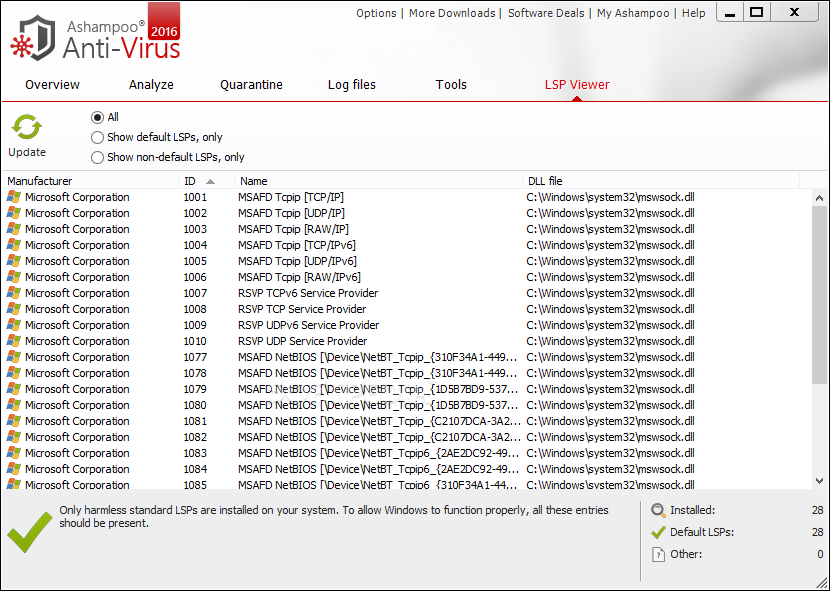
Task: Go to the Log files tab
Action: pos(352,85)
